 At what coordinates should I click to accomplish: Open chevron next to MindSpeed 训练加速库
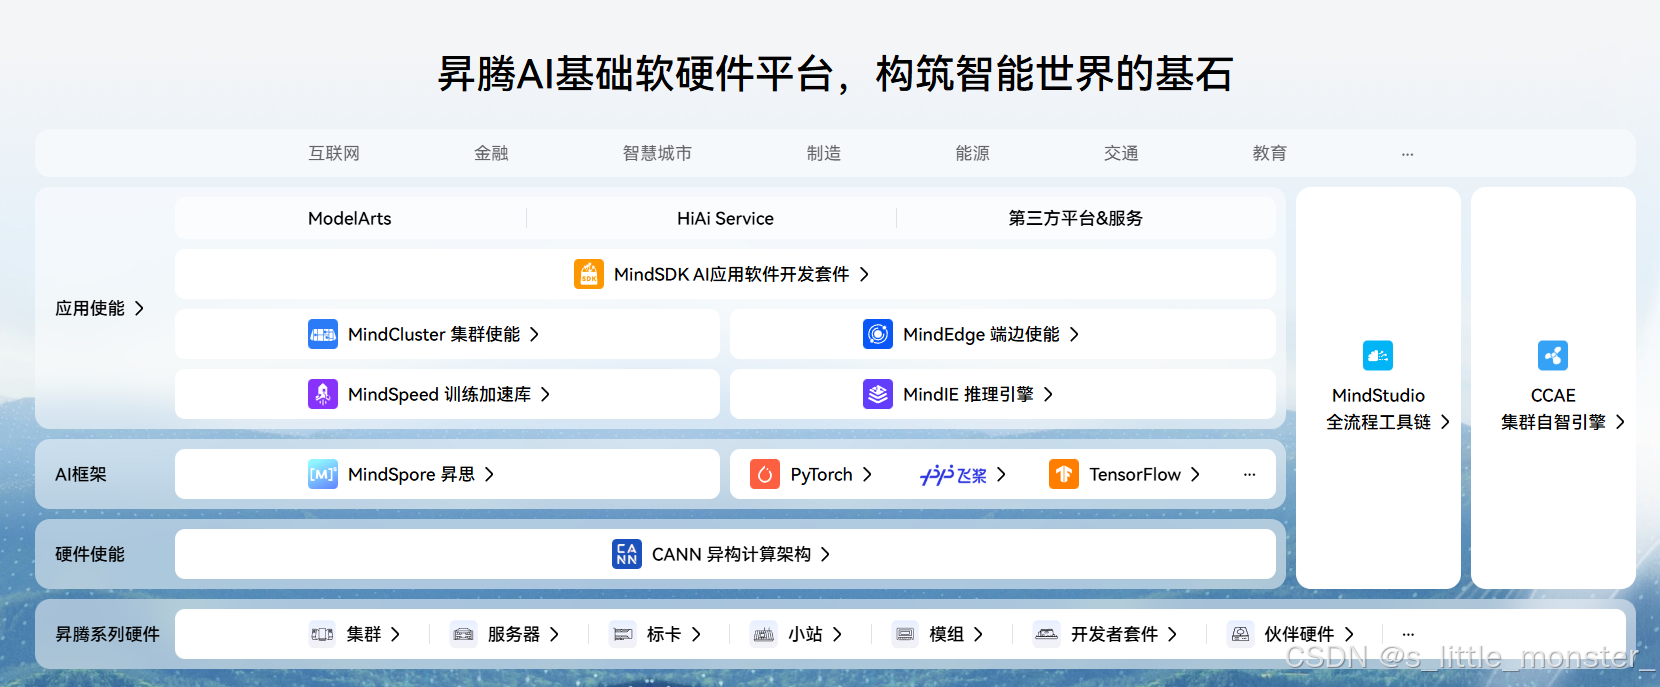click(546, 394)
